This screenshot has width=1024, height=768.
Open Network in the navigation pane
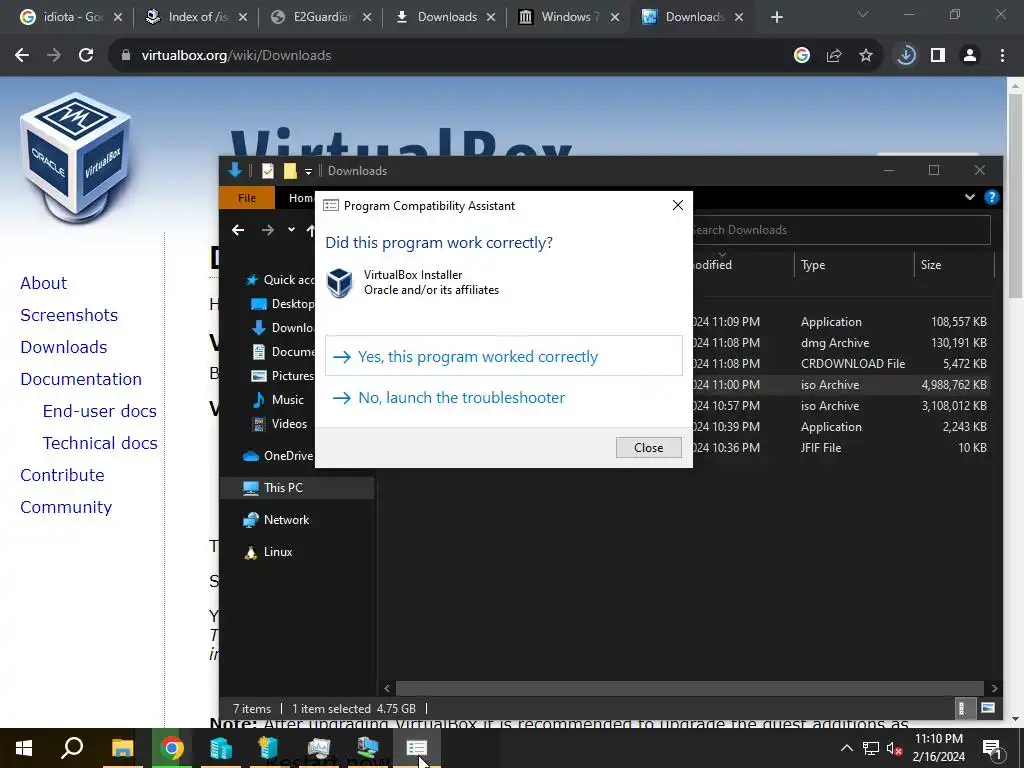point(276,520)
